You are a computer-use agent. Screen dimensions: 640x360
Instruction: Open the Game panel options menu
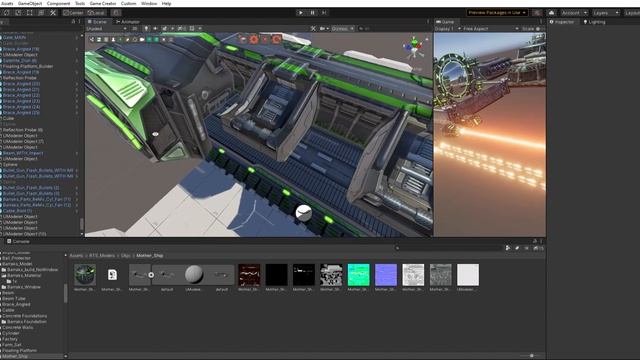pyautogui.click(x=541, y=22)
